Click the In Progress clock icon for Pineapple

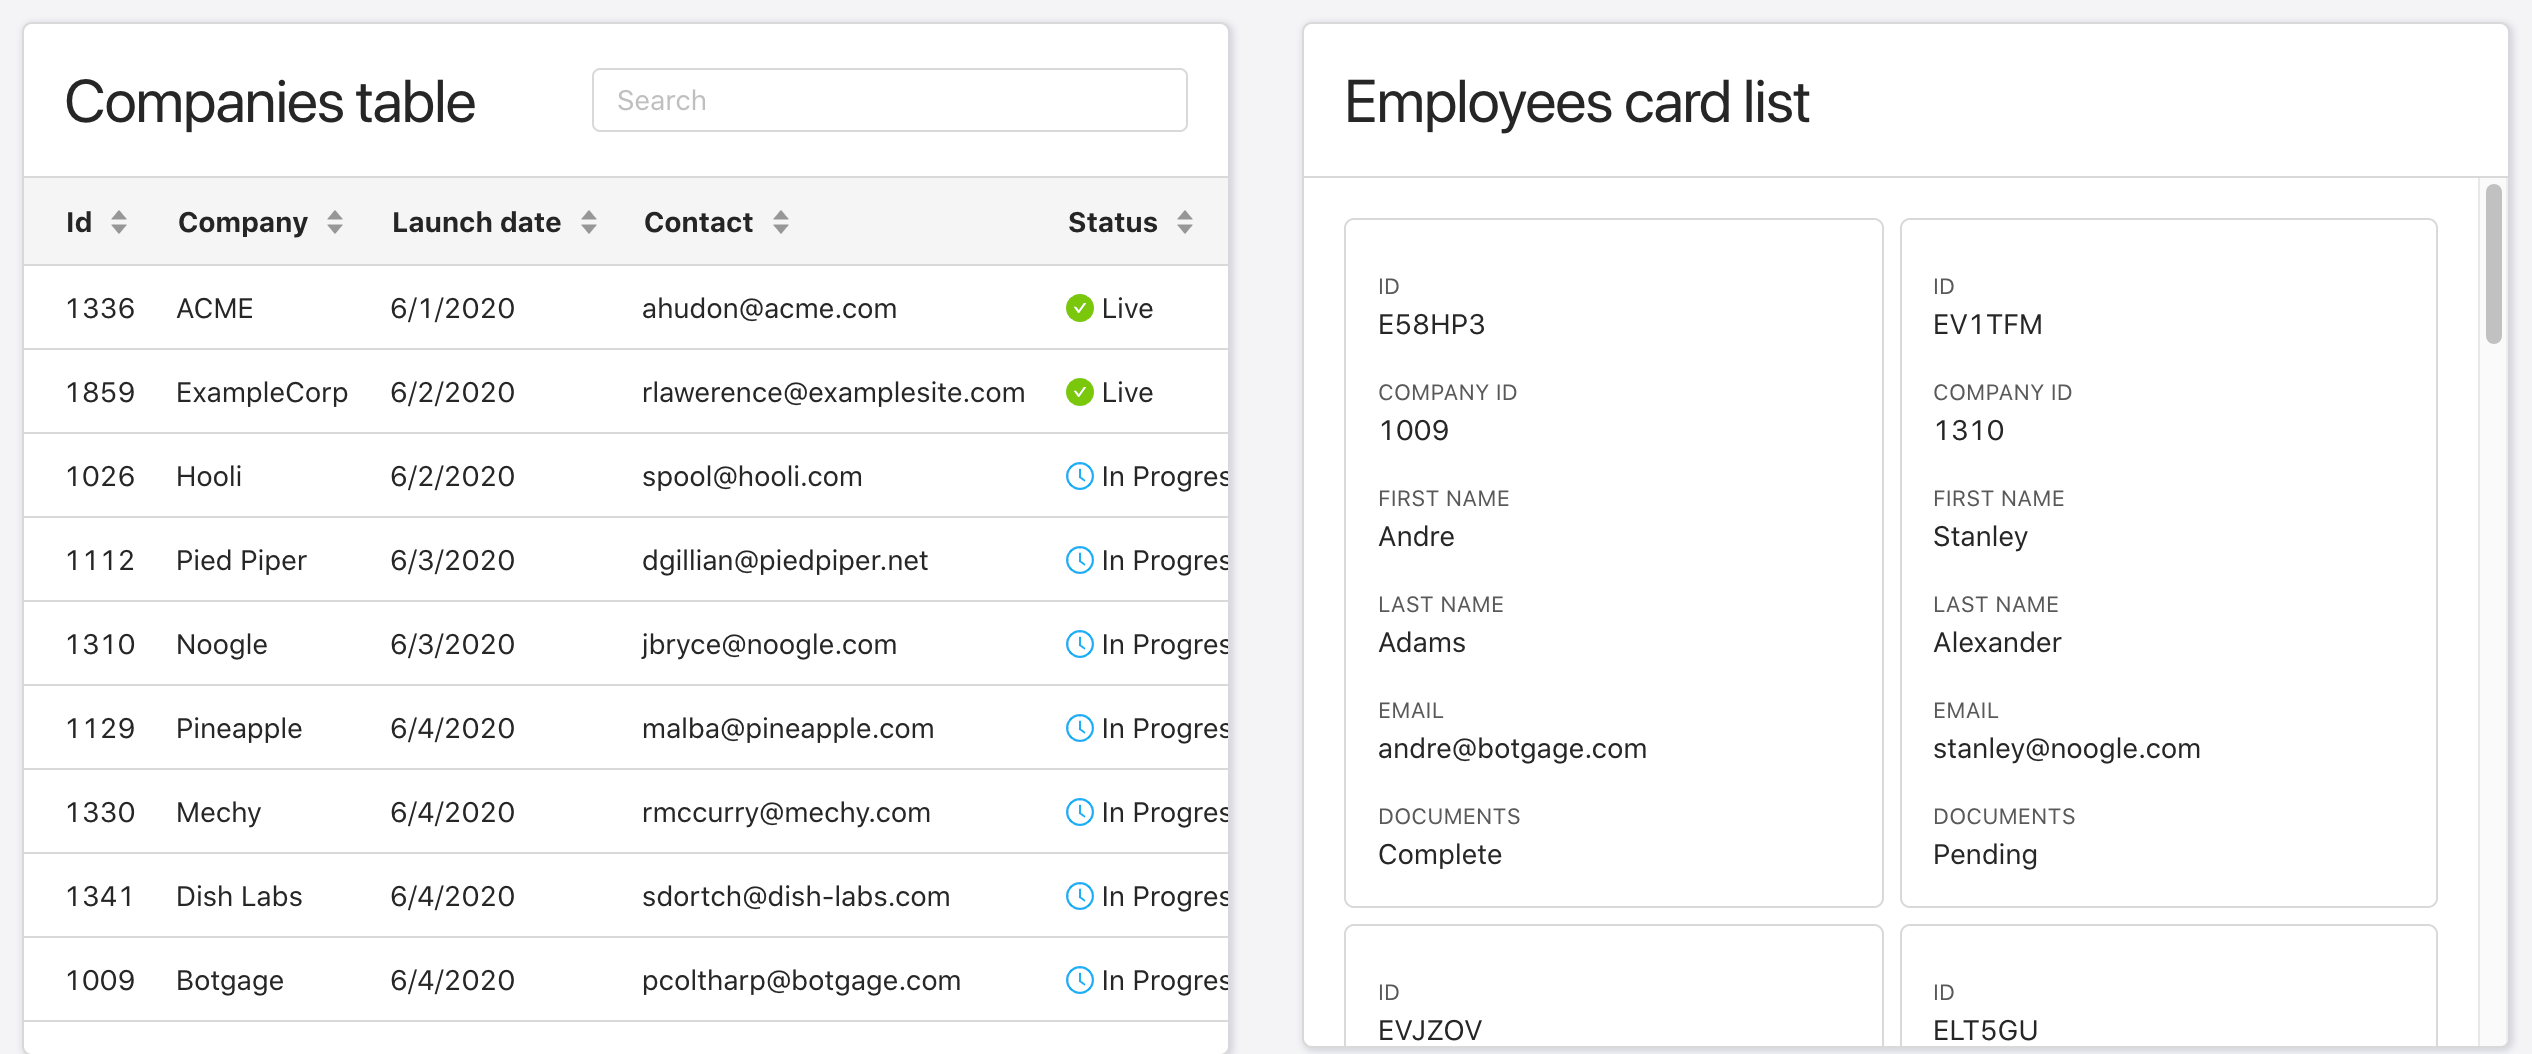(x=1079, y=728)
